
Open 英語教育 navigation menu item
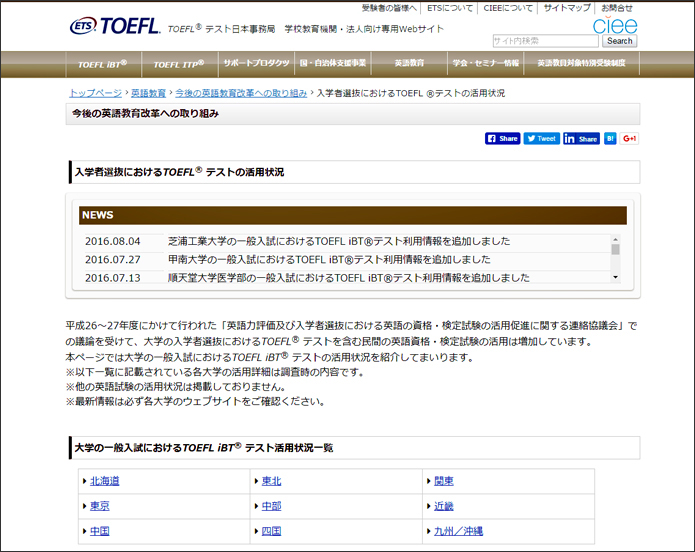coord(410,63)
